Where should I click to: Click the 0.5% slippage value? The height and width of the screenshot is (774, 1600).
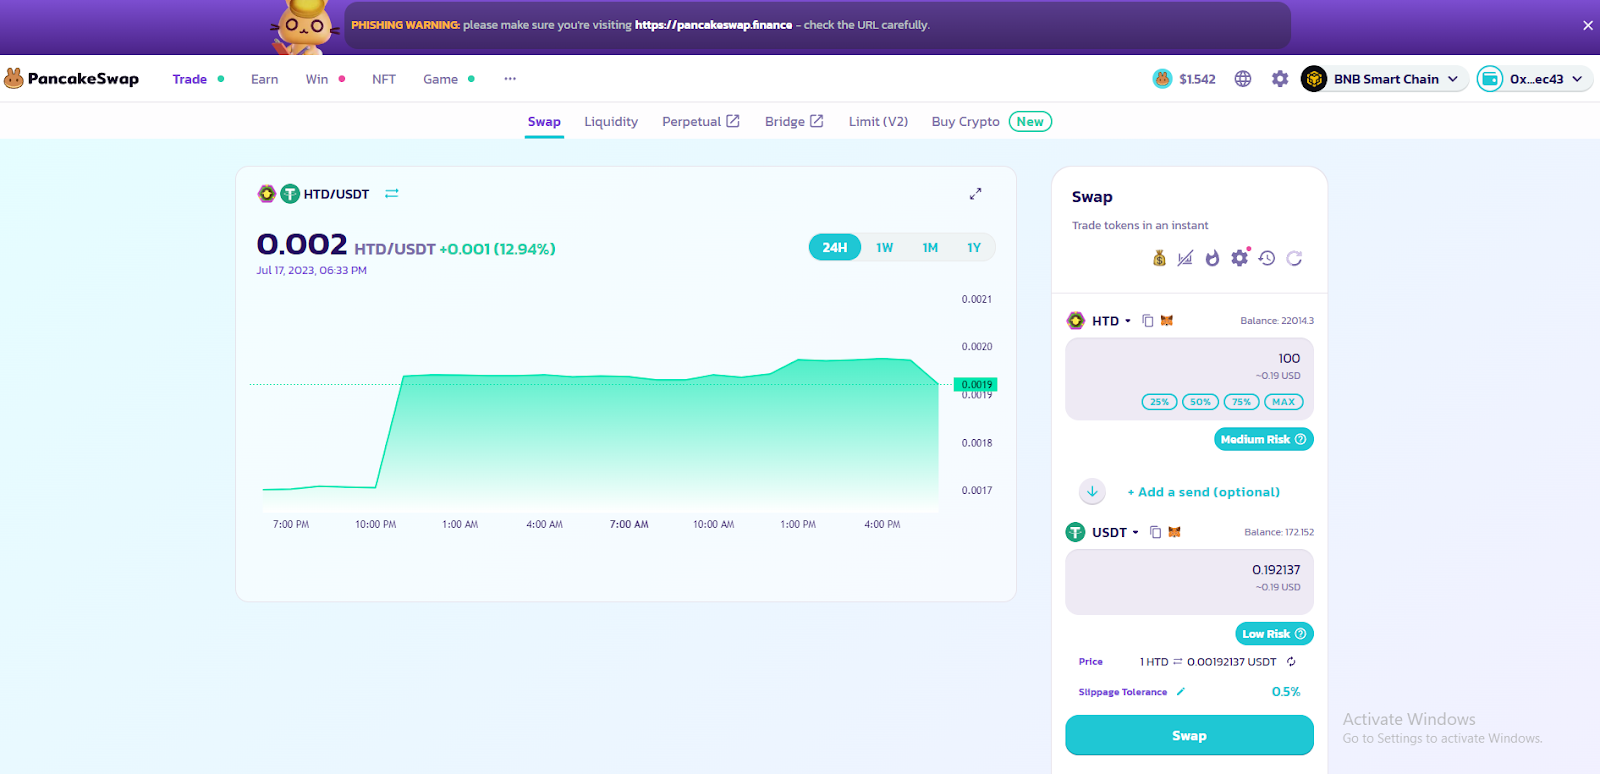point(1286,692)
